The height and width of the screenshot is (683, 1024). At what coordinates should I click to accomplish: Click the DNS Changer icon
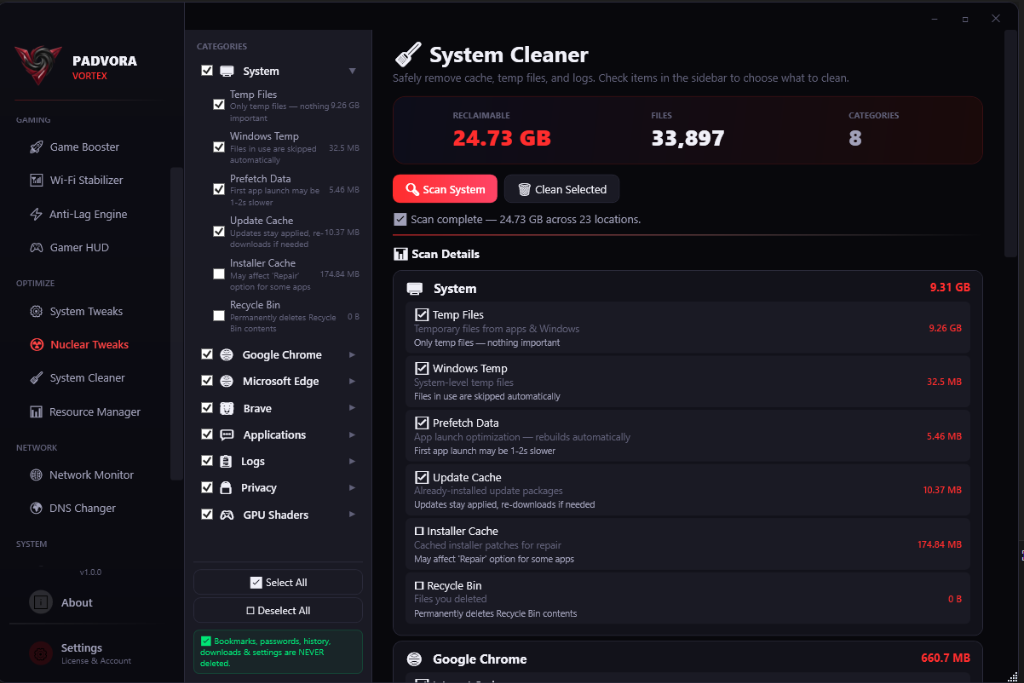37,508
